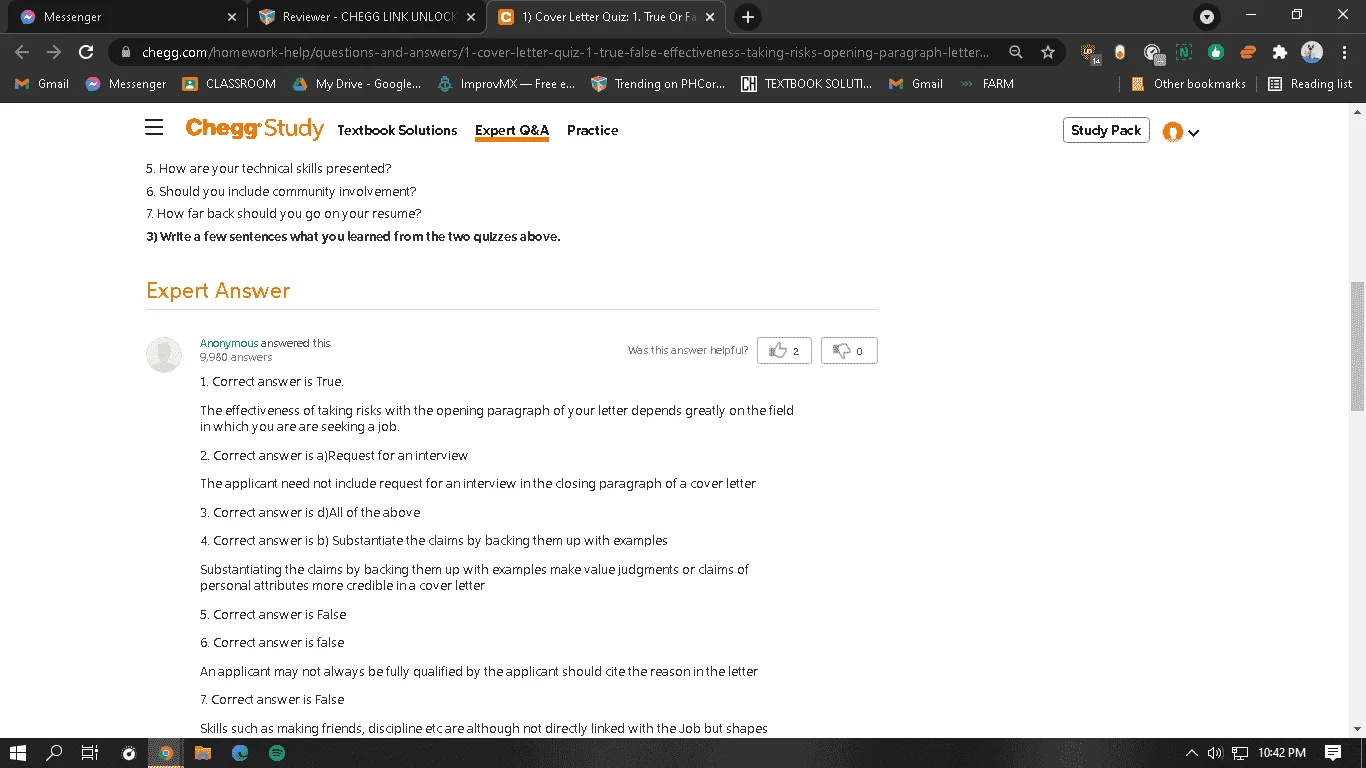Open a new browser tab

tap(747, 17)
